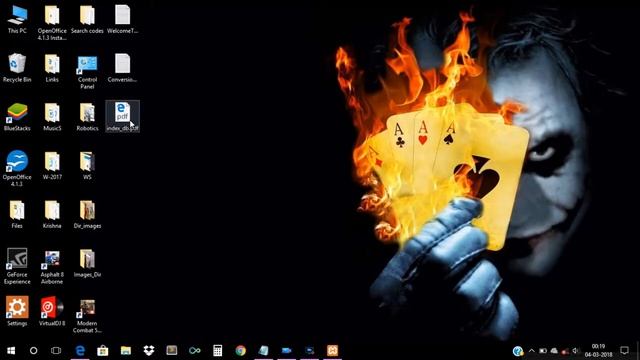Select the This PC desktop icon
This screenshot has height=360, width=640.
(17, 20)
